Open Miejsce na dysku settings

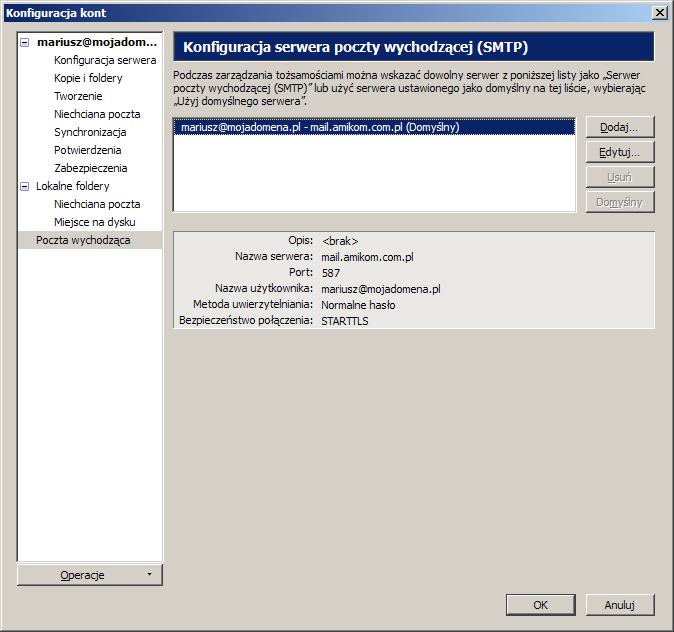(94, 222)
